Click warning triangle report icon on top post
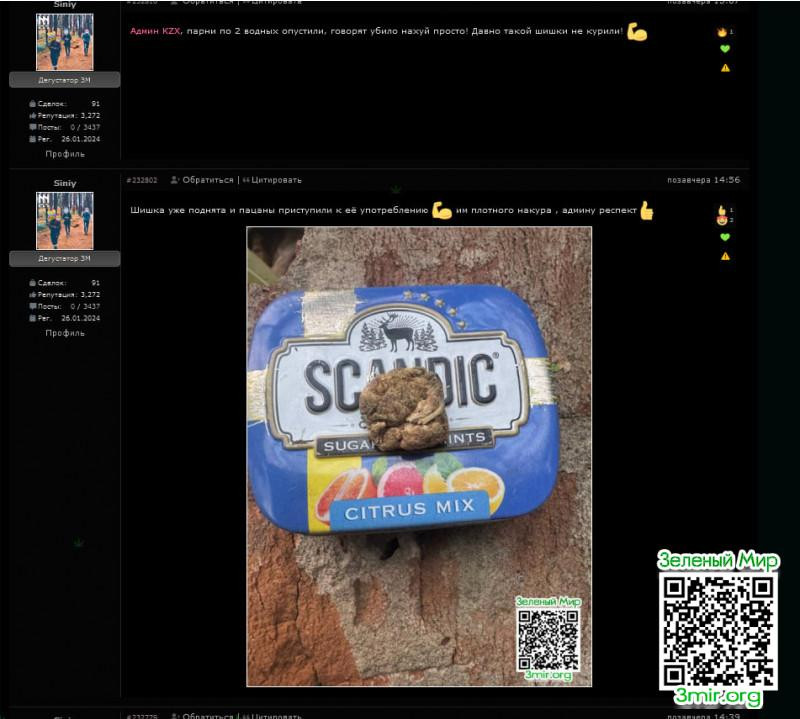800x719 pixels. [725, 68]
